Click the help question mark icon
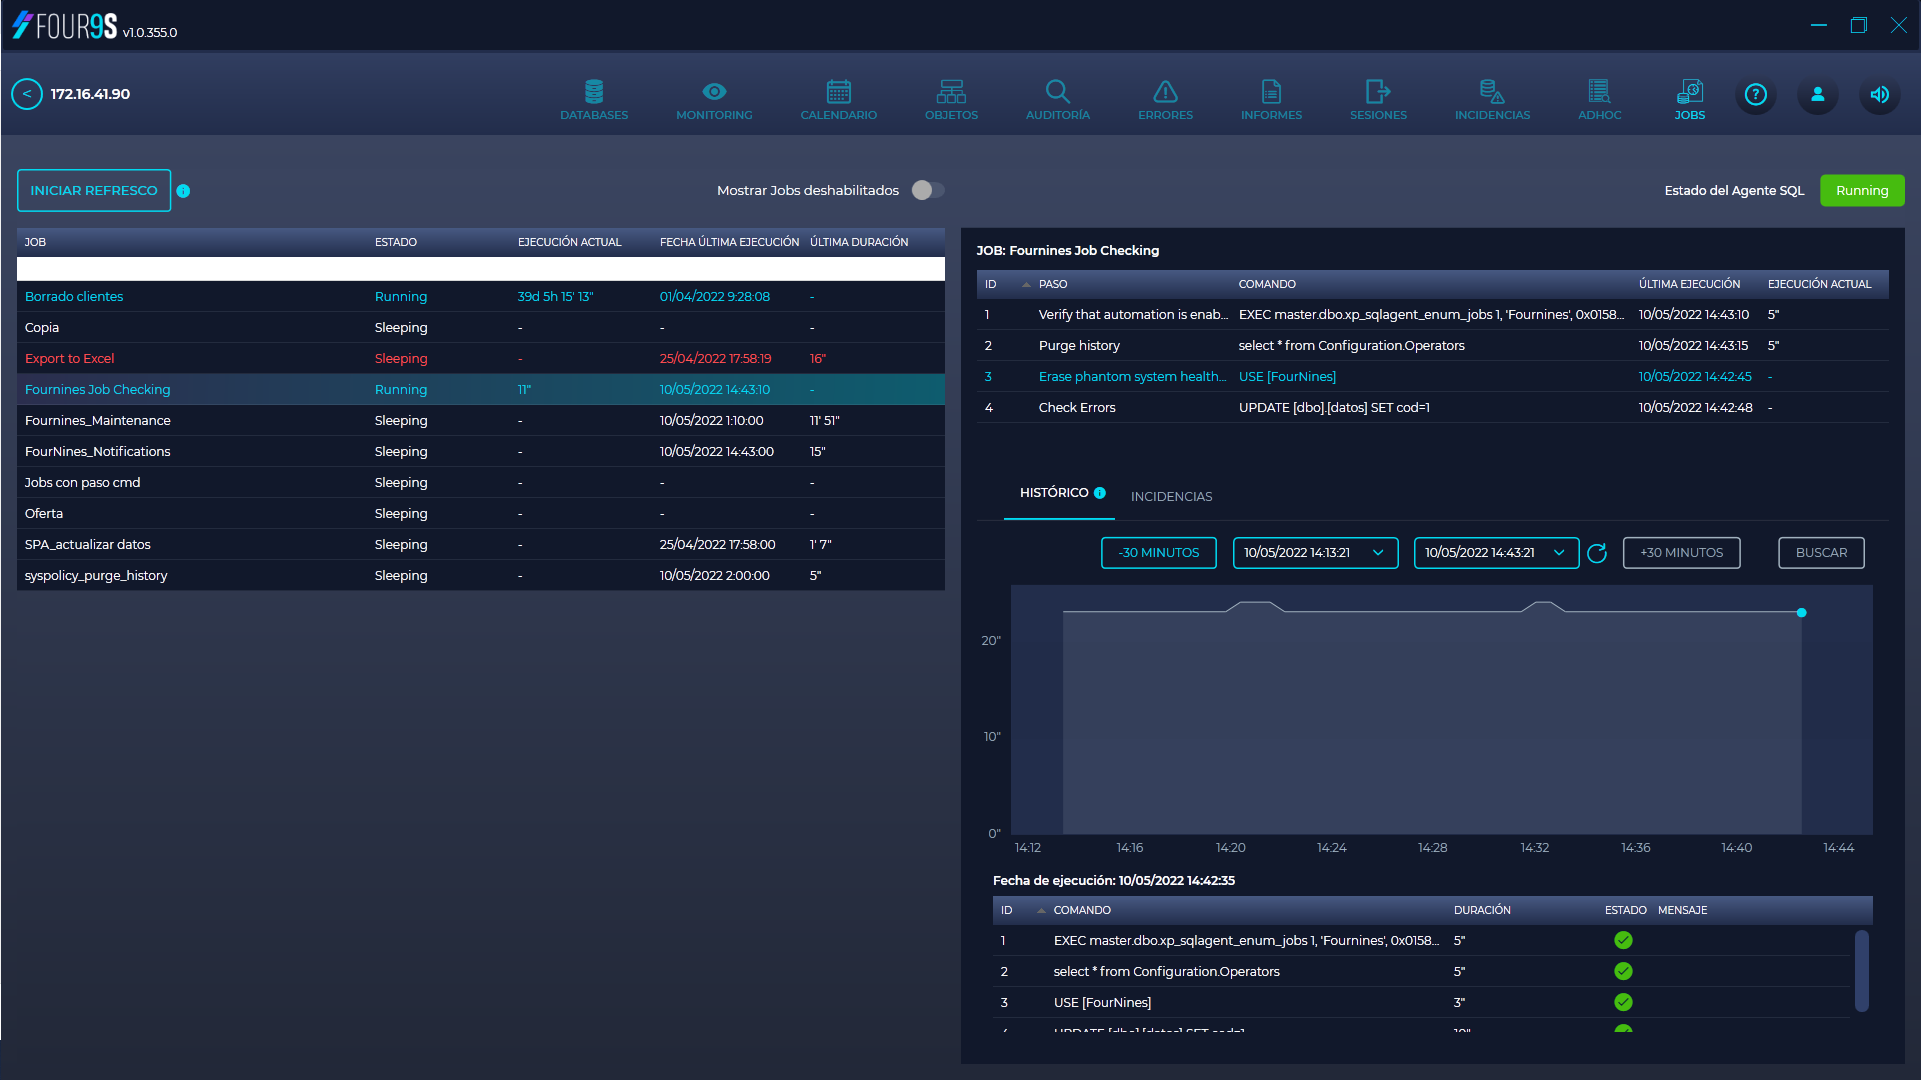 [x=1755, y=95]
